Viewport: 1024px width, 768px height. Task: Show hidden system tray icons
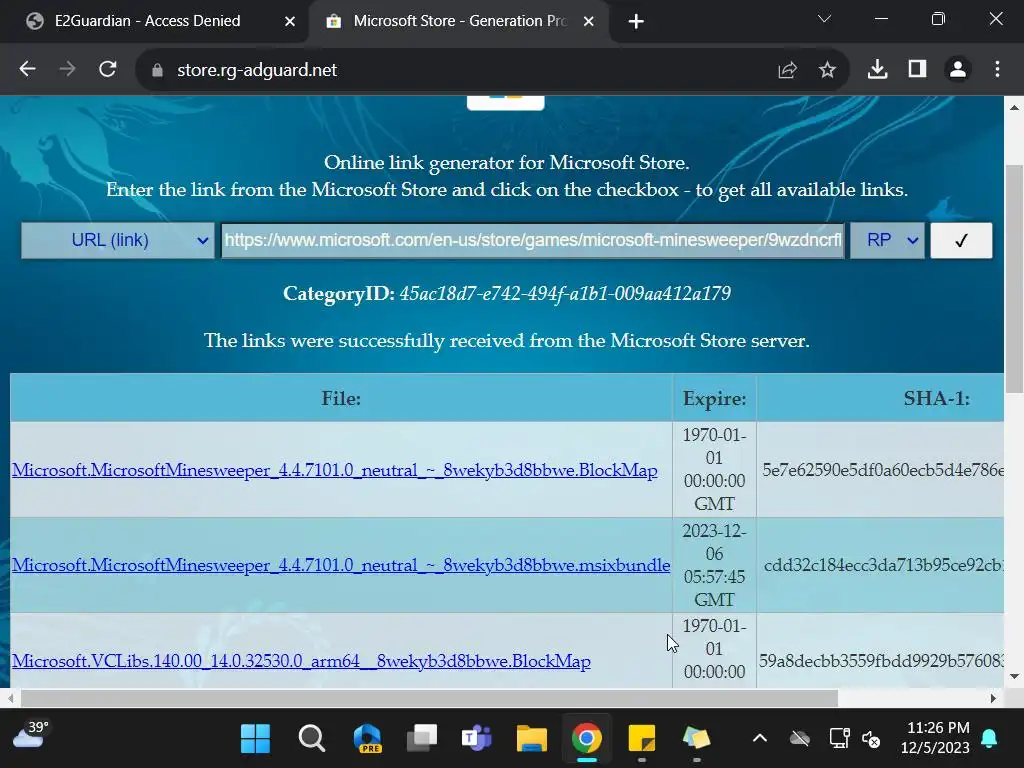point(760,739)
